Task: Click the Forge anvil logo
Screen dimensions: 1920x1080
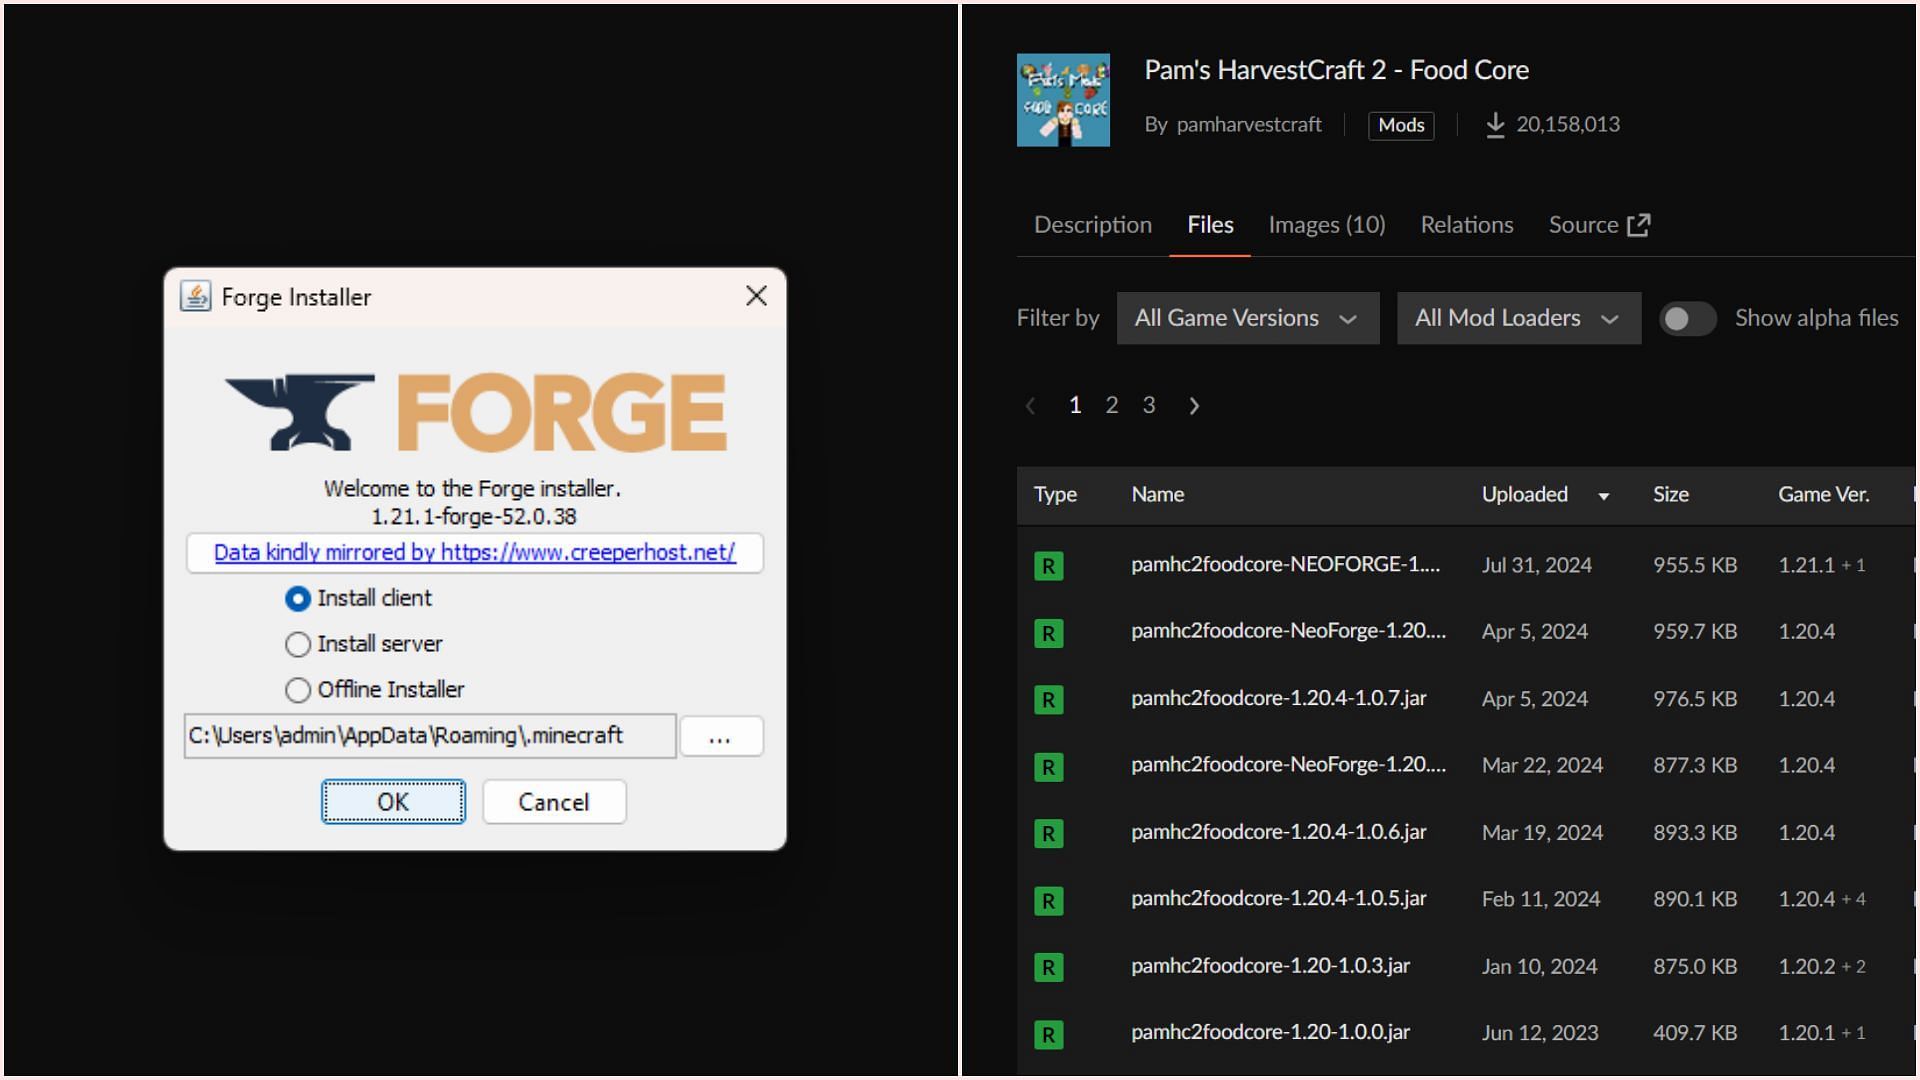Action: tap(300, 412)
